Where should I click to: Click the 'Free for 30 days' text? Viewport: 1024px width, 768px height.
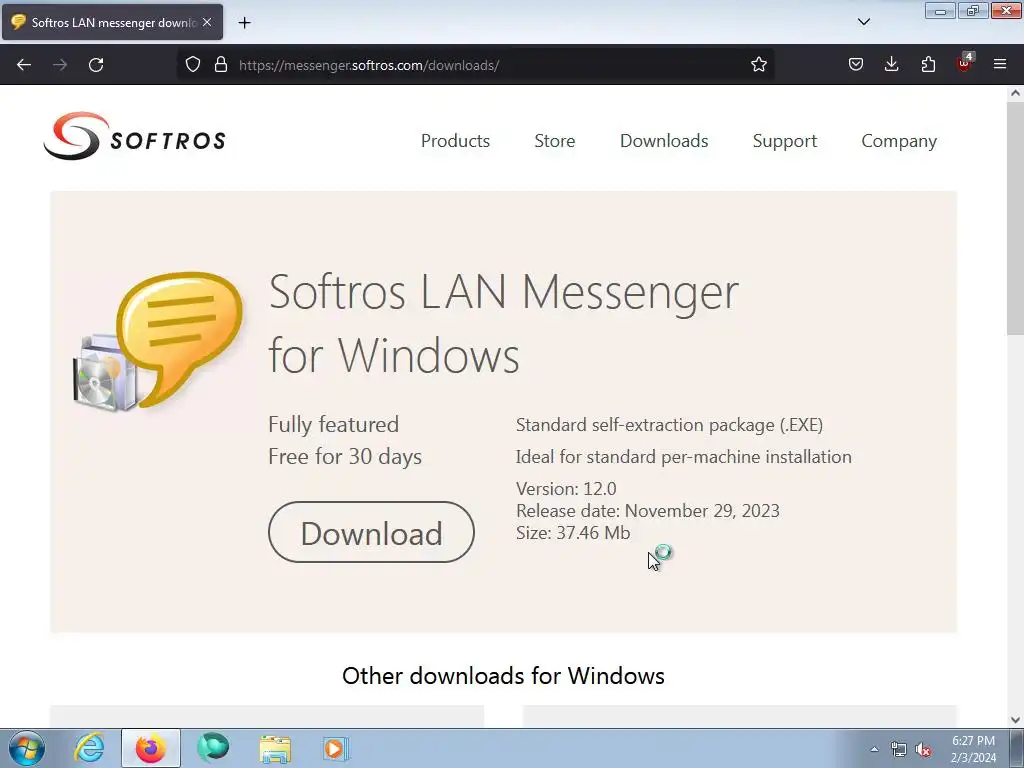[345, 456]
